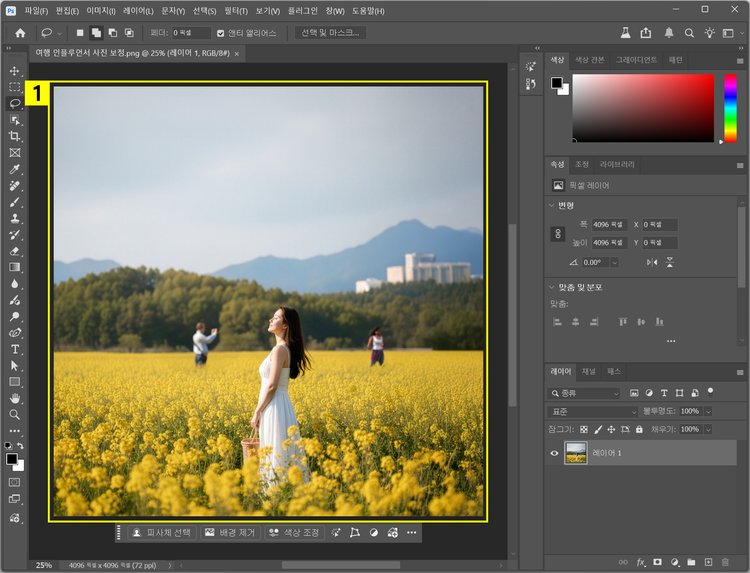Pick the Horizontal Type tool
750x573 pixels.
(x=15, y=349)
